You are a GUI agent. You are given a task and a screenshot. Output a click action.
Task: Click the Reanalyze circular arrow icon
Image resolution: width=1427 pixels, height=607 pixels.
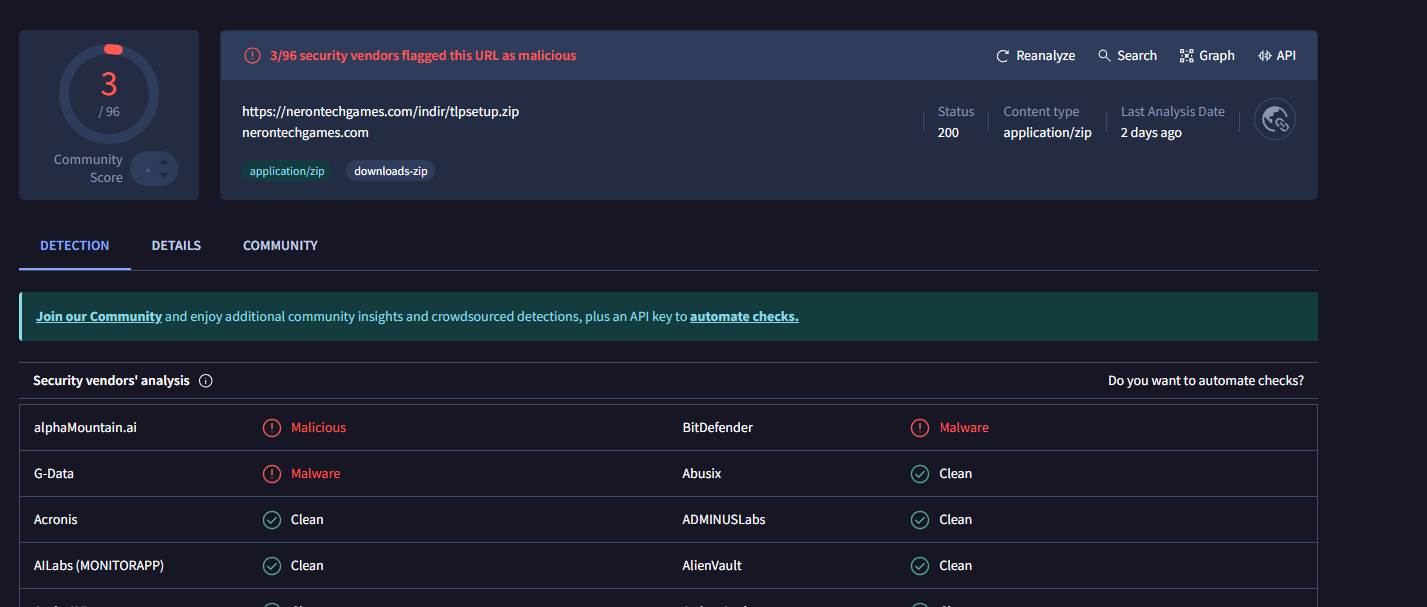coord(1003,56)
